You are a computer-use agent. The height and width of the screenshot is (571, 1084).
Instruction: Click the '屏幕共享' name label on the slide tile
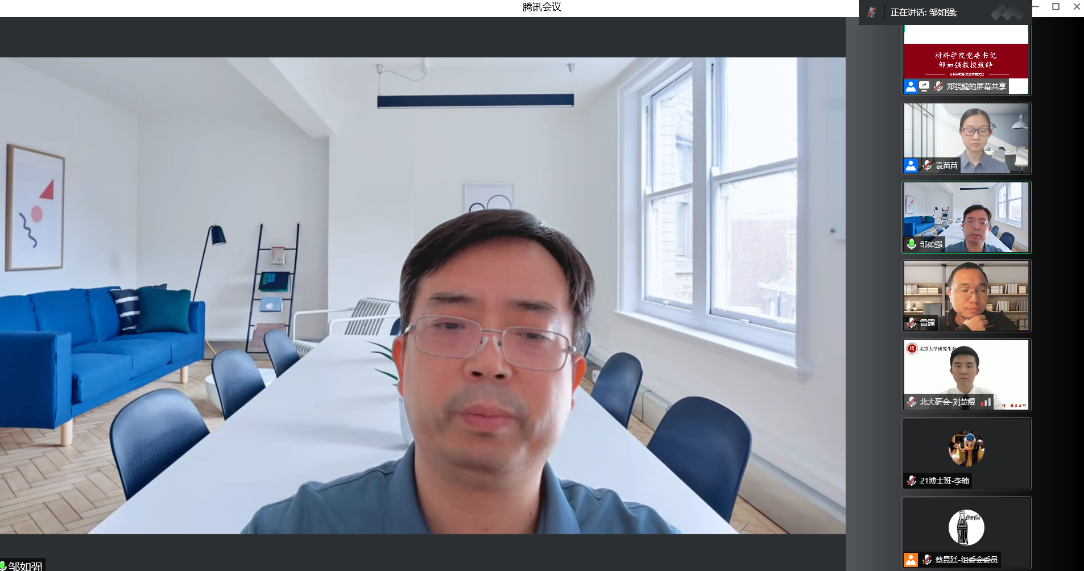click(x=976, y=86)
